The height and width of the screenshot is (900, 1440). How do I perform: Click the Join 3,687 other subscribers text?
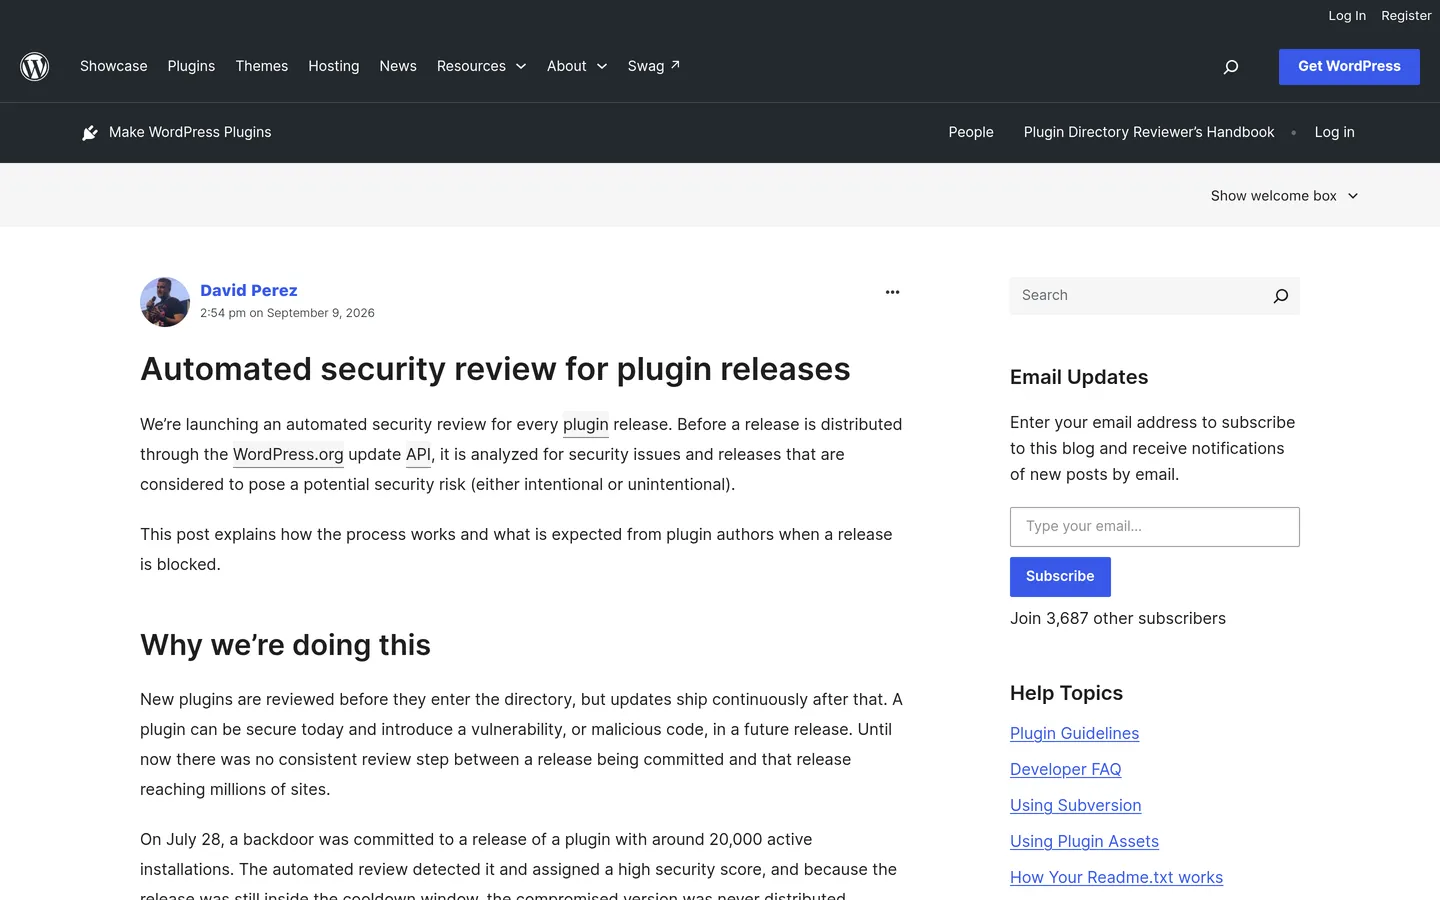1118,618
